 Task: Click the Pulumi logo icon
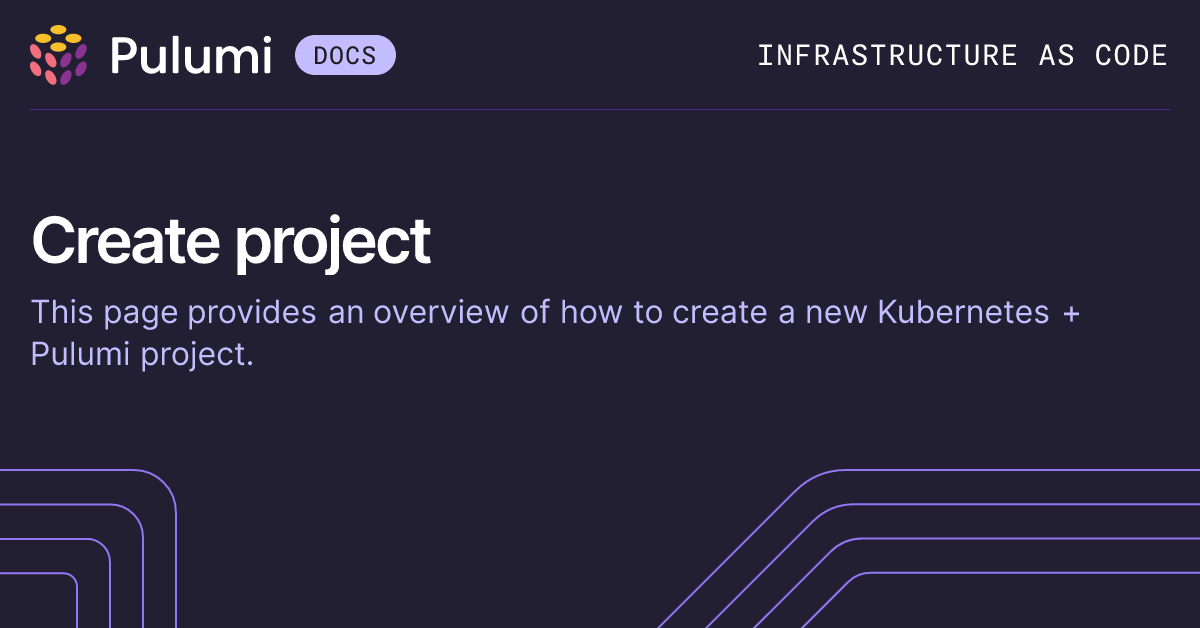[58, 55]
